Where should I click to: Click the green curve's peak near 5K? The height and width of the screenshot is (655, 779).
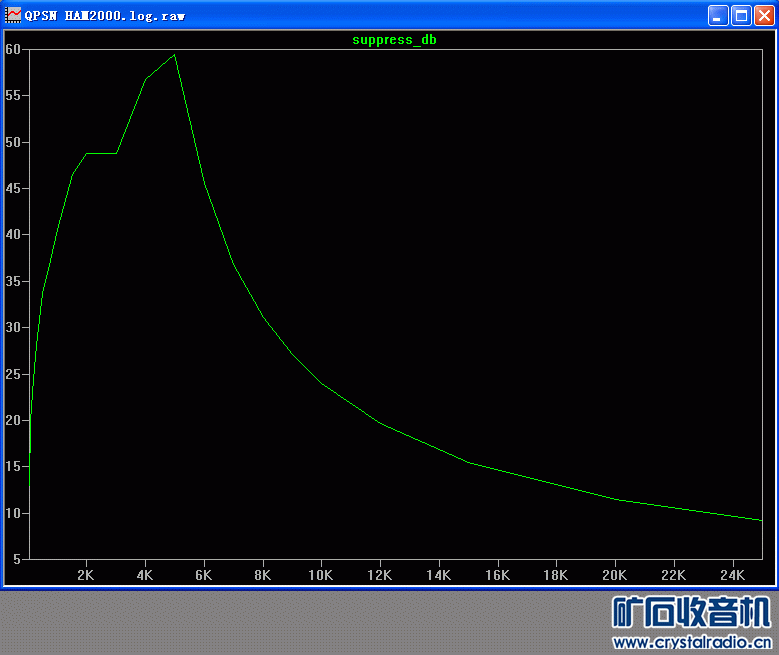pyautogui.click(x=175, y=55)
